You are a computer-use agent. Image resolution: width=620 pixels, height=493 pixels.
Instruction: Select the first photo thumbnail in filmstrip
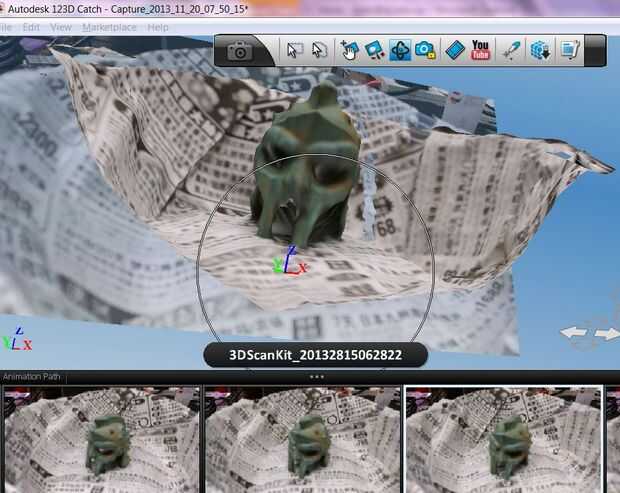[x=101, y=440]
